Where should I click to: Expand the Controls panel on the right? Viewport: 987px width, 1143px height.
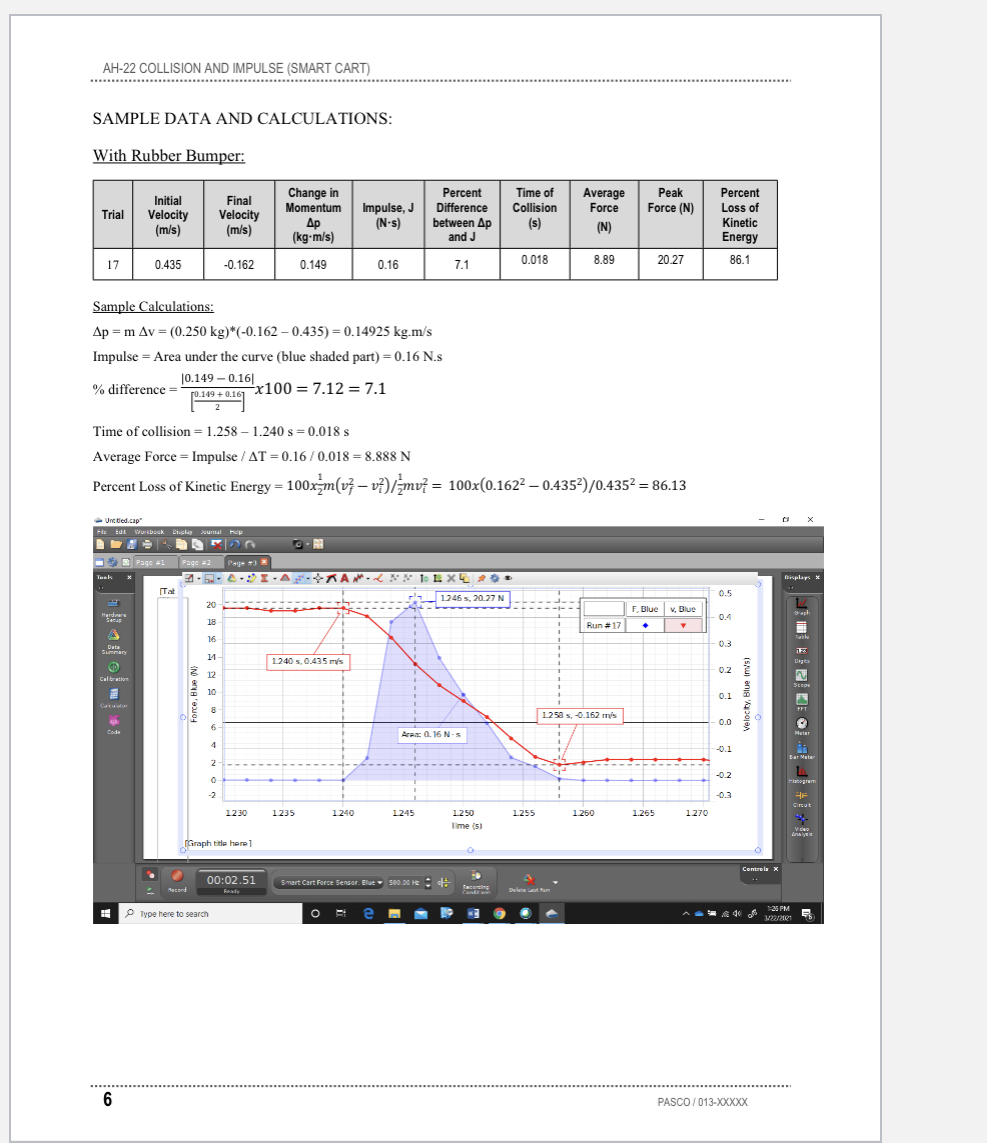tap(754, 869)
